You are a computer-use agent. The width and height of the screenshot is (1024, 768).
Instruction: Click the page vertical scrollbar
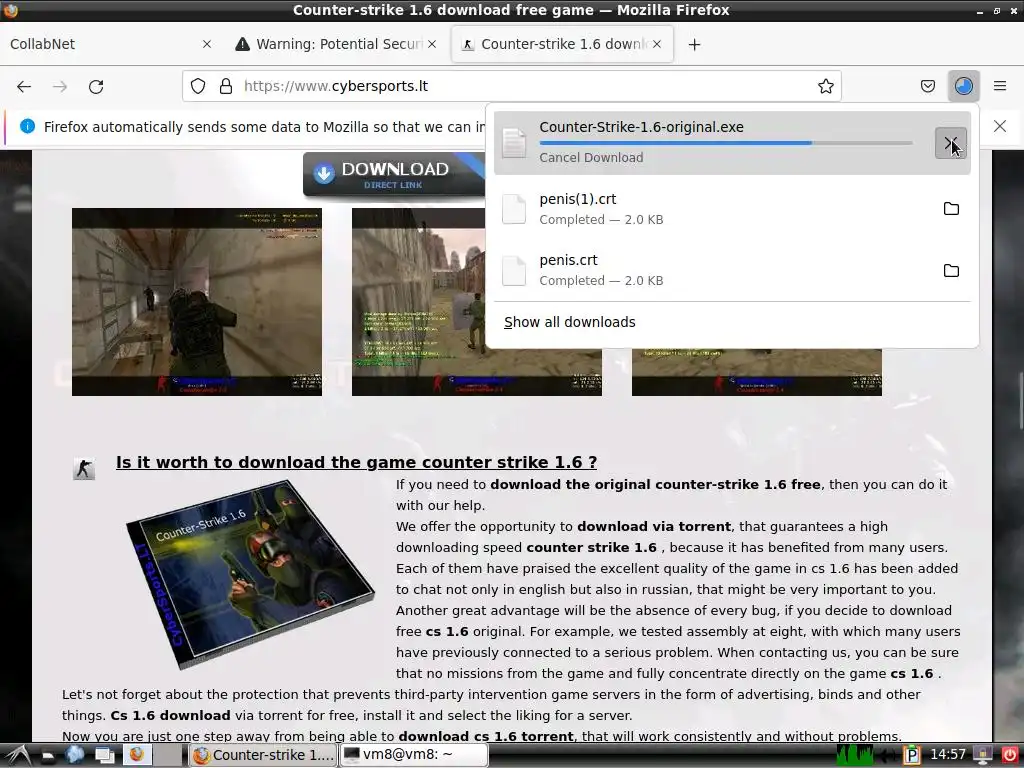(1020, 401)
